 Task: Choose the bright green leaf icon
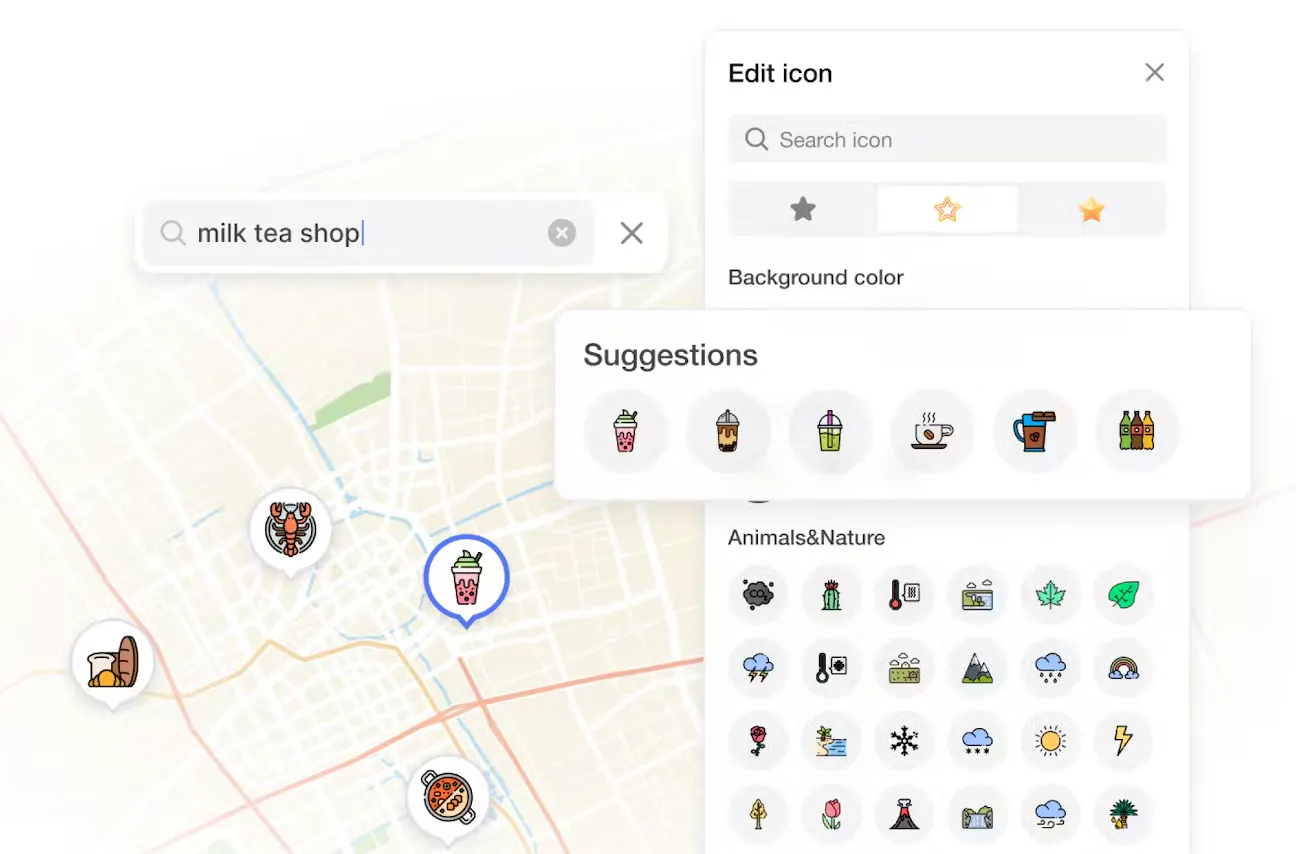pos(1123,595)
